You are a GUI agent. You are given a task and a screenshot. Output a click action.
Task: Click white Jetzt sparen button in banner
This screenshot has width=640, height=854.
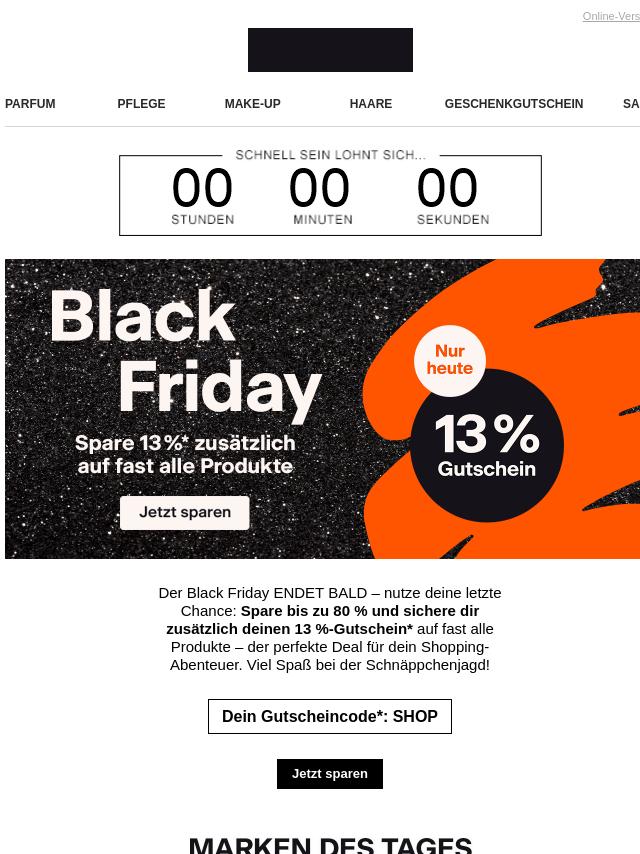[x=185, y=513]
